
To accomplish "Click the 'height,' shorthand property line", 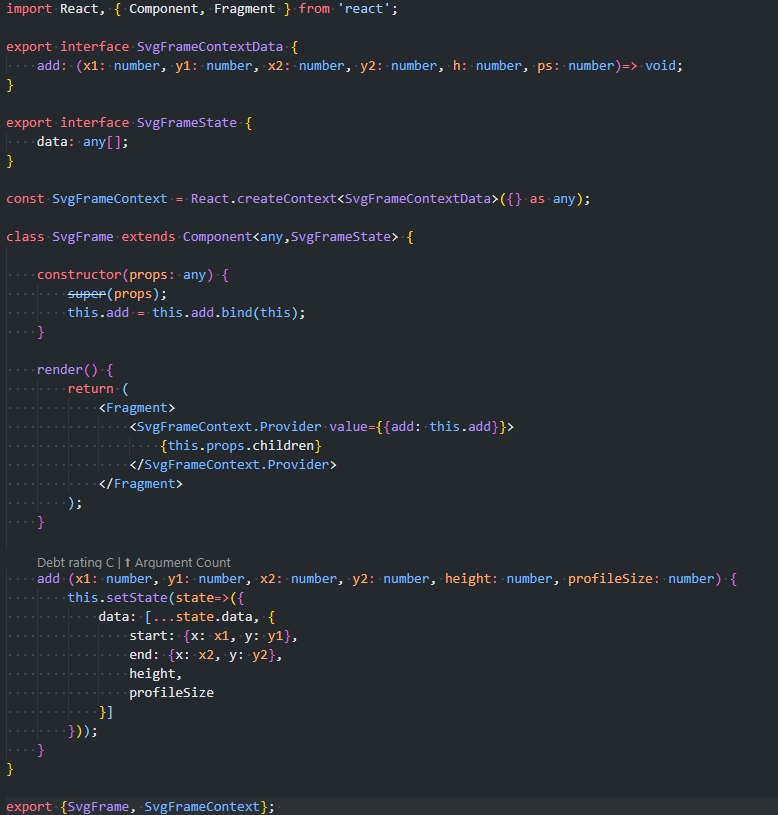I will point(155,674).
